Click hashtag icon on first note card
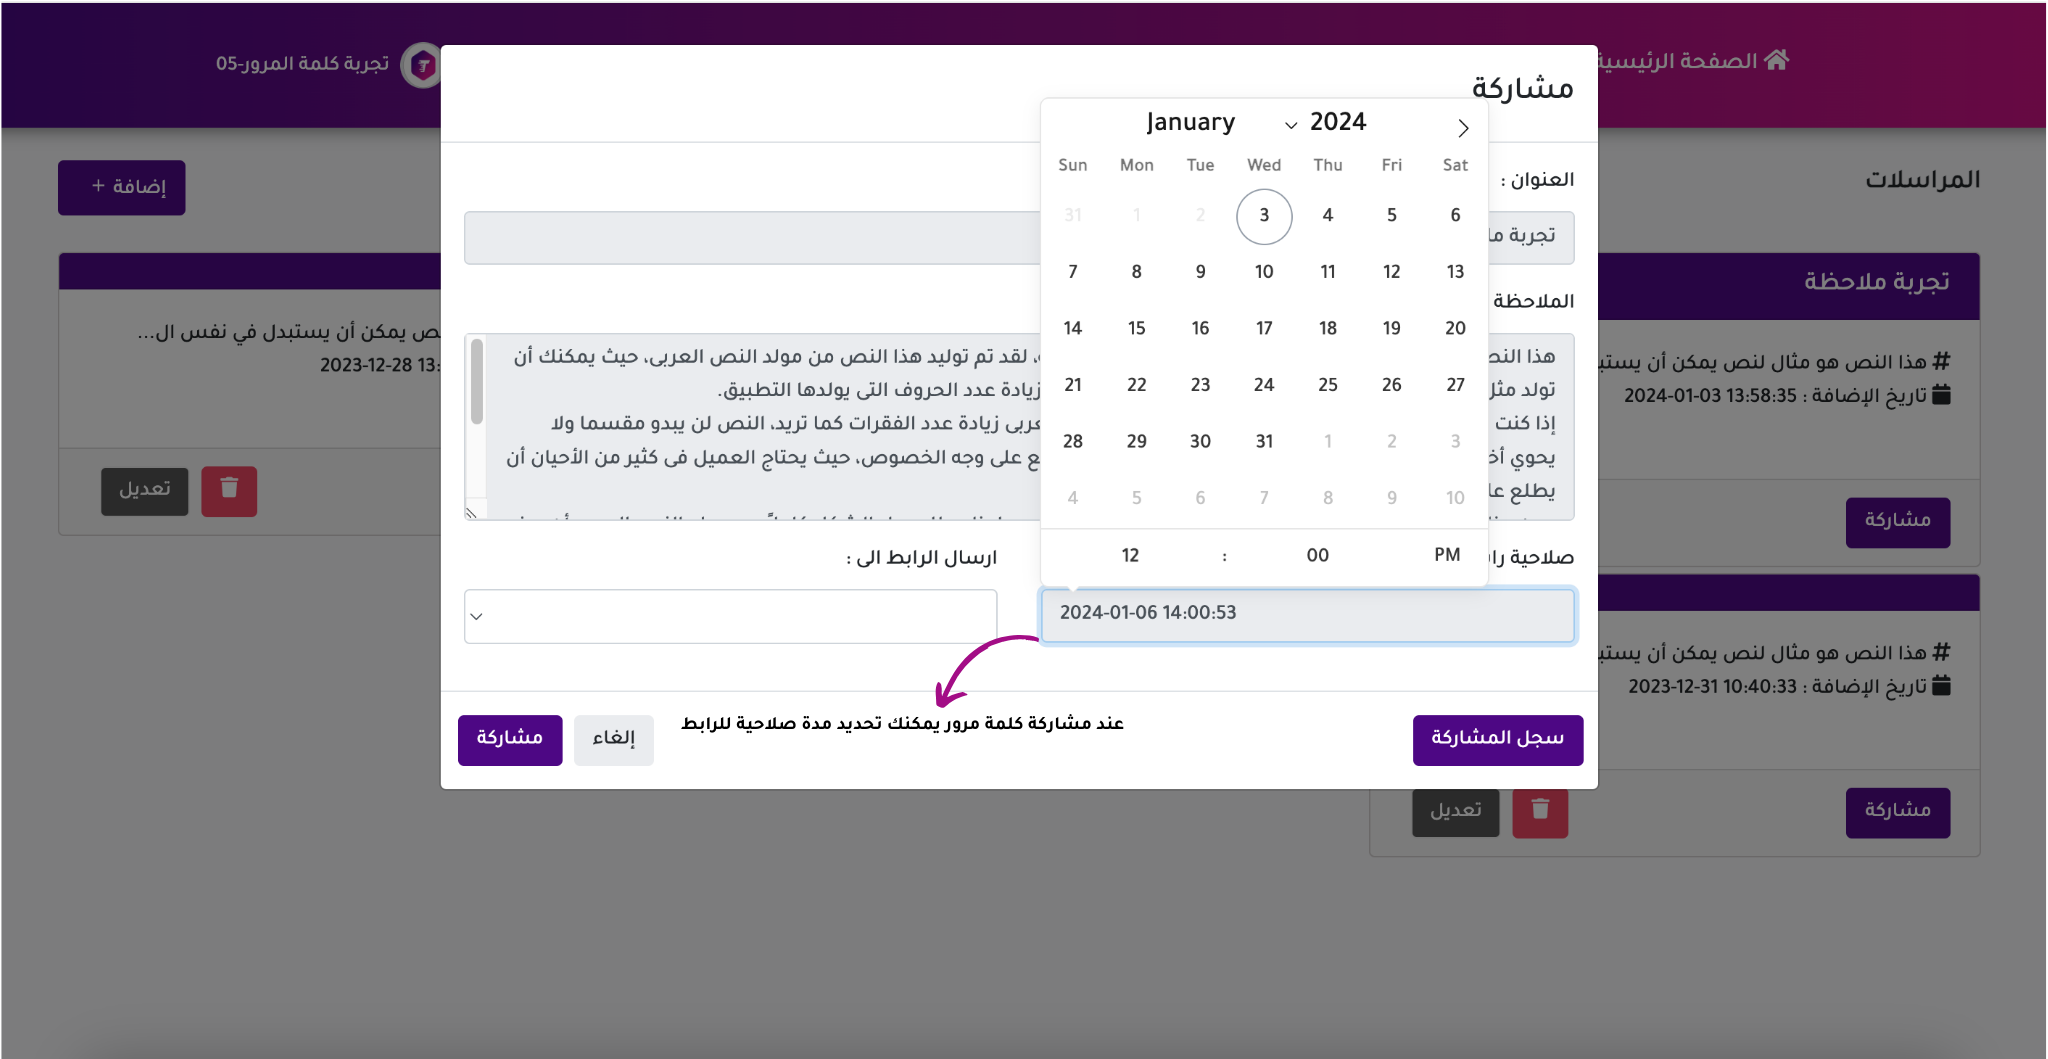This screenshot has height=1059, width=2048. 1941,361
